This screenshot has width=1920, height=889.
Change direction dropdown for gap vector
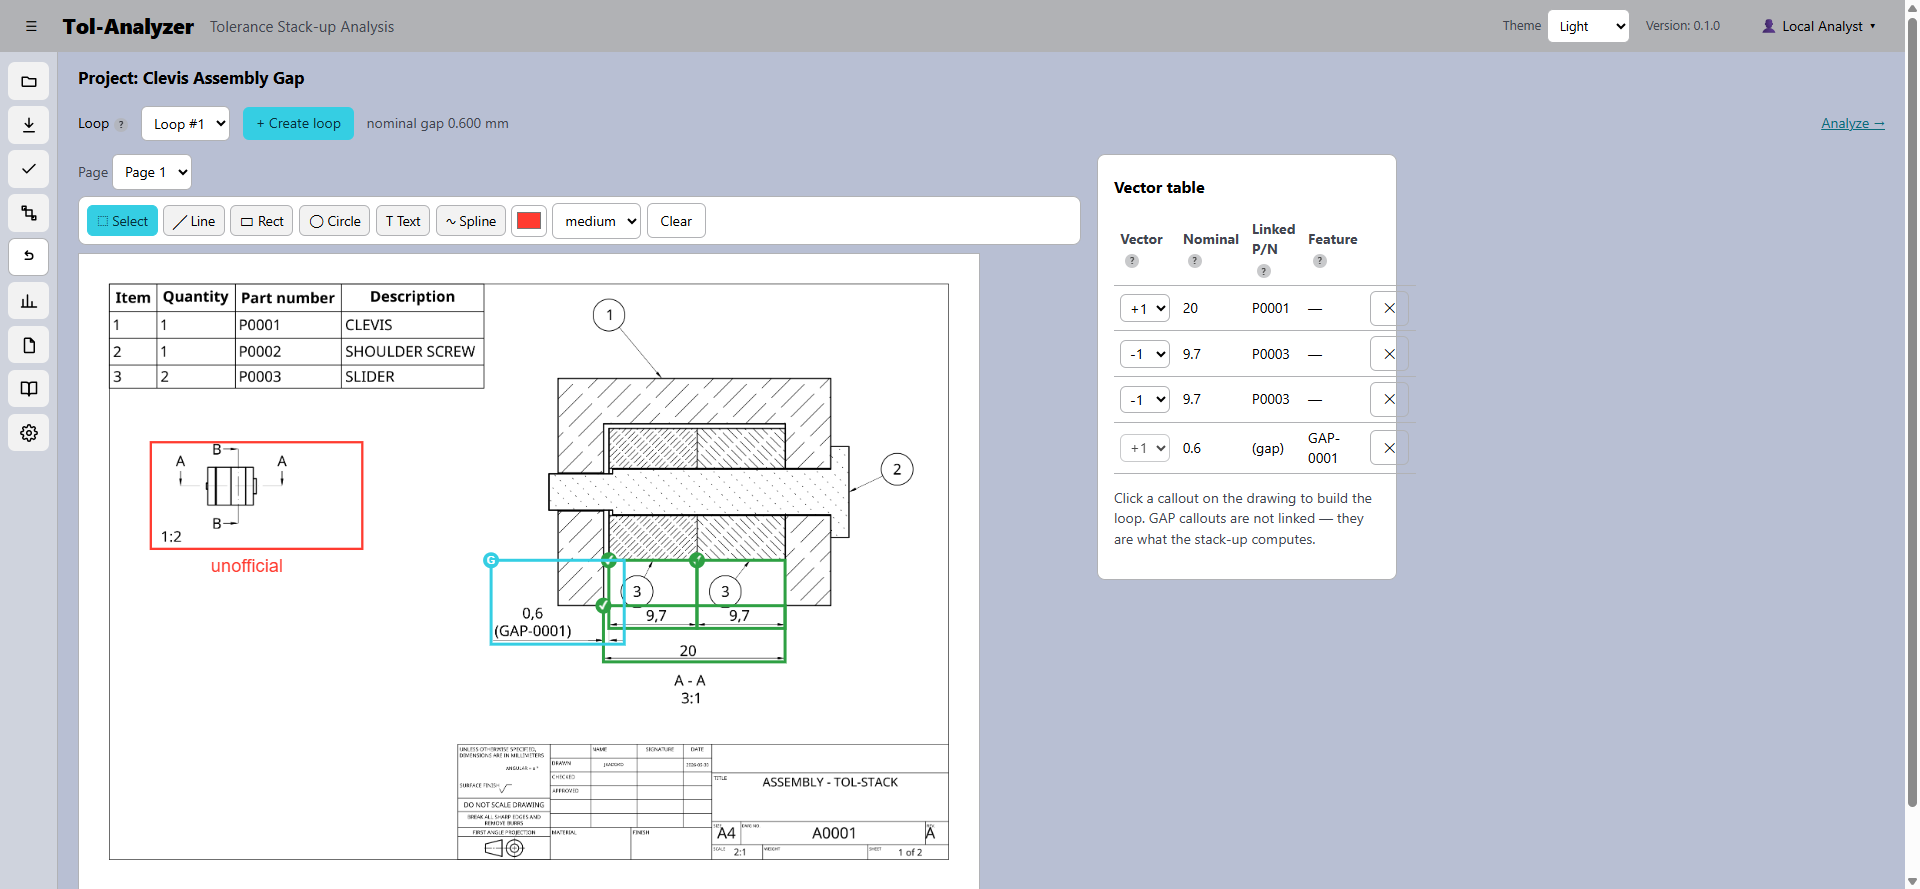[x=1145, y=448]
